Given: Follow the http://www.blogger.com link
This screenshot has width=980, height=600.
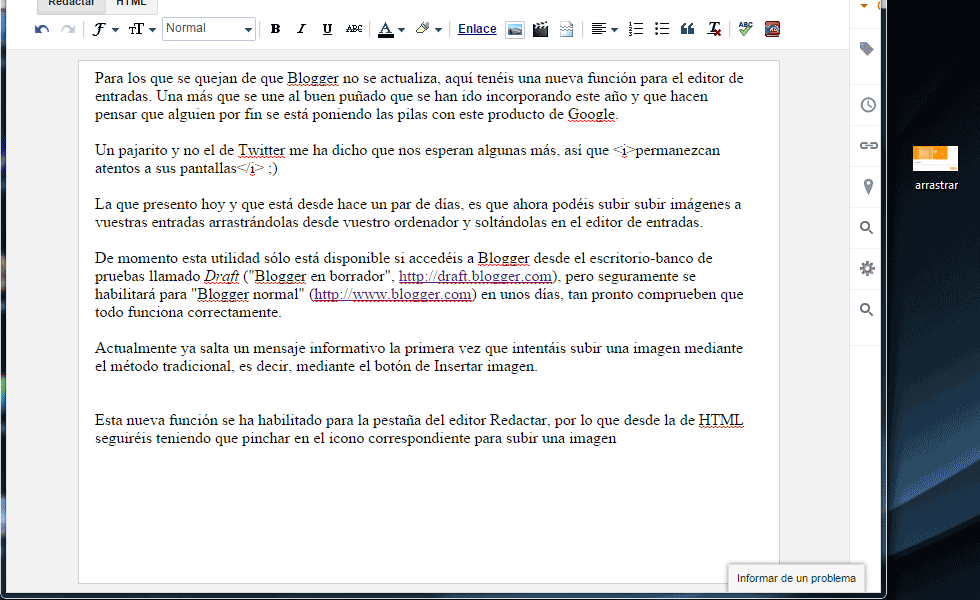Looking at the screenshot, I should click(392, 294).
